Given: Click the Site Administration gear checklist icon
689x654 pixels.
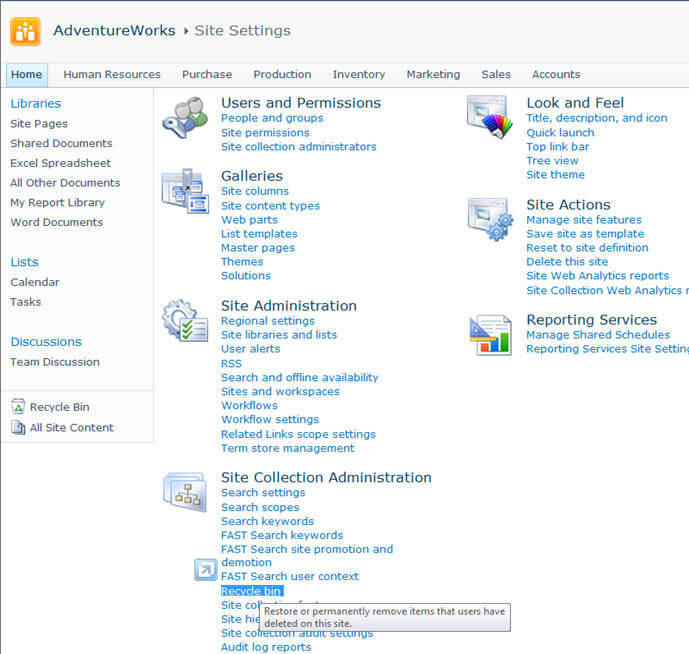Looking at the screenshot, I should click(x=185, y=320).
